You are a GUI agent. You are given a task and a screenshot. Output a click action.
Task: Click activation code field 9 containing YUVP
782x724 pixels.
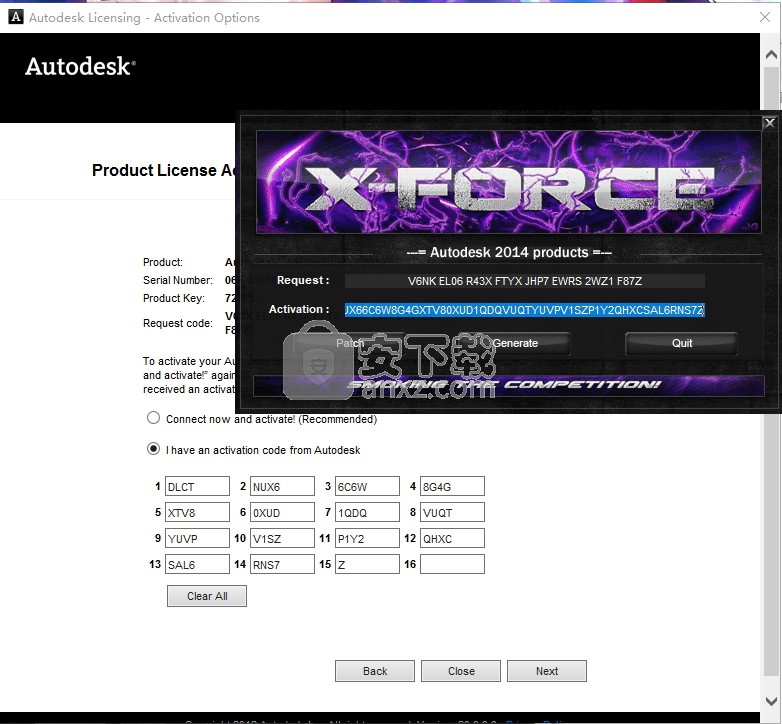[197, 538]
